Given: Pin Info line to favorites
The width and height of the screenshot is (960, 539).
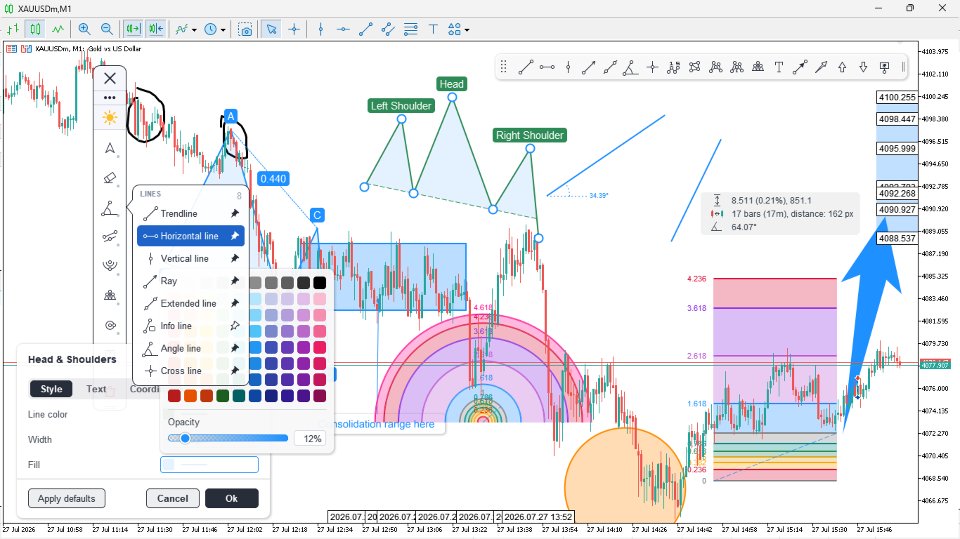Looking at the screenshot, I should click(x=234, y=326).
